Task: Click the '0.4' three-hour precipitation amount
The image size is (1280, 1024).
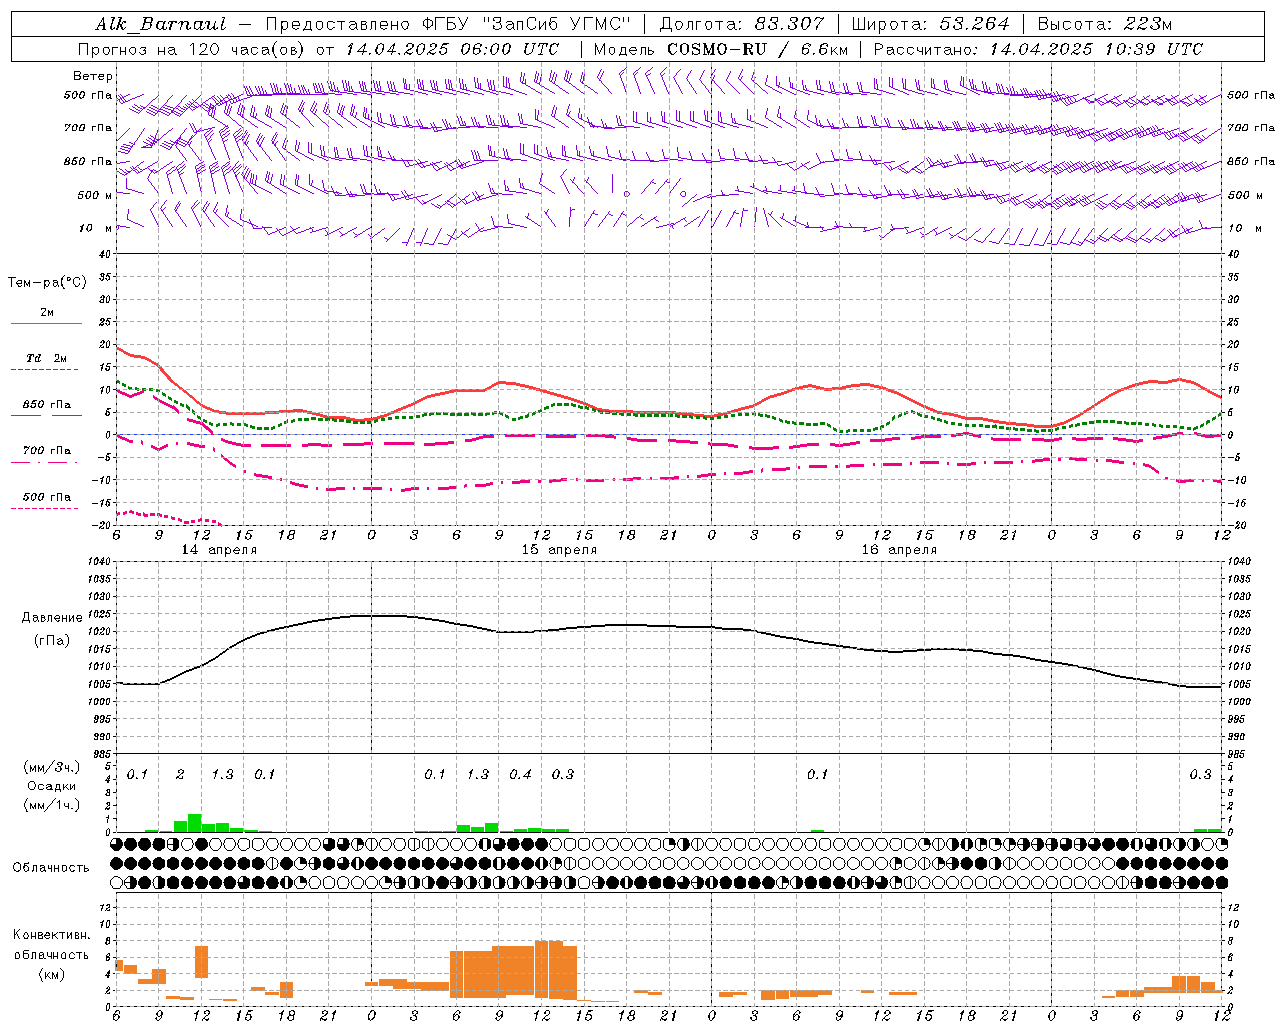Action: [x=521, y=774]
